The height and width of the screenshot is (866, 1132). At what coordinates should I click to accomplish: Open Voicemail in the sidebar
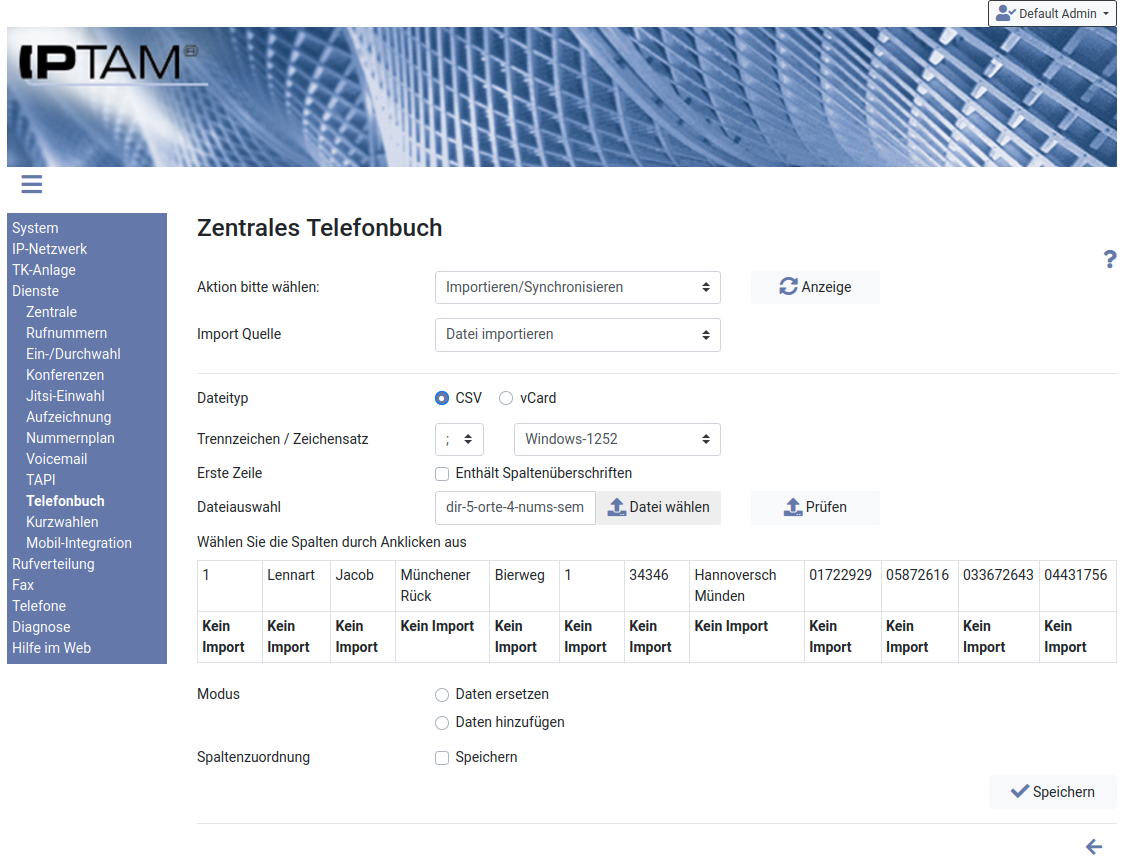pyautogui.click(x=56, y=459)
